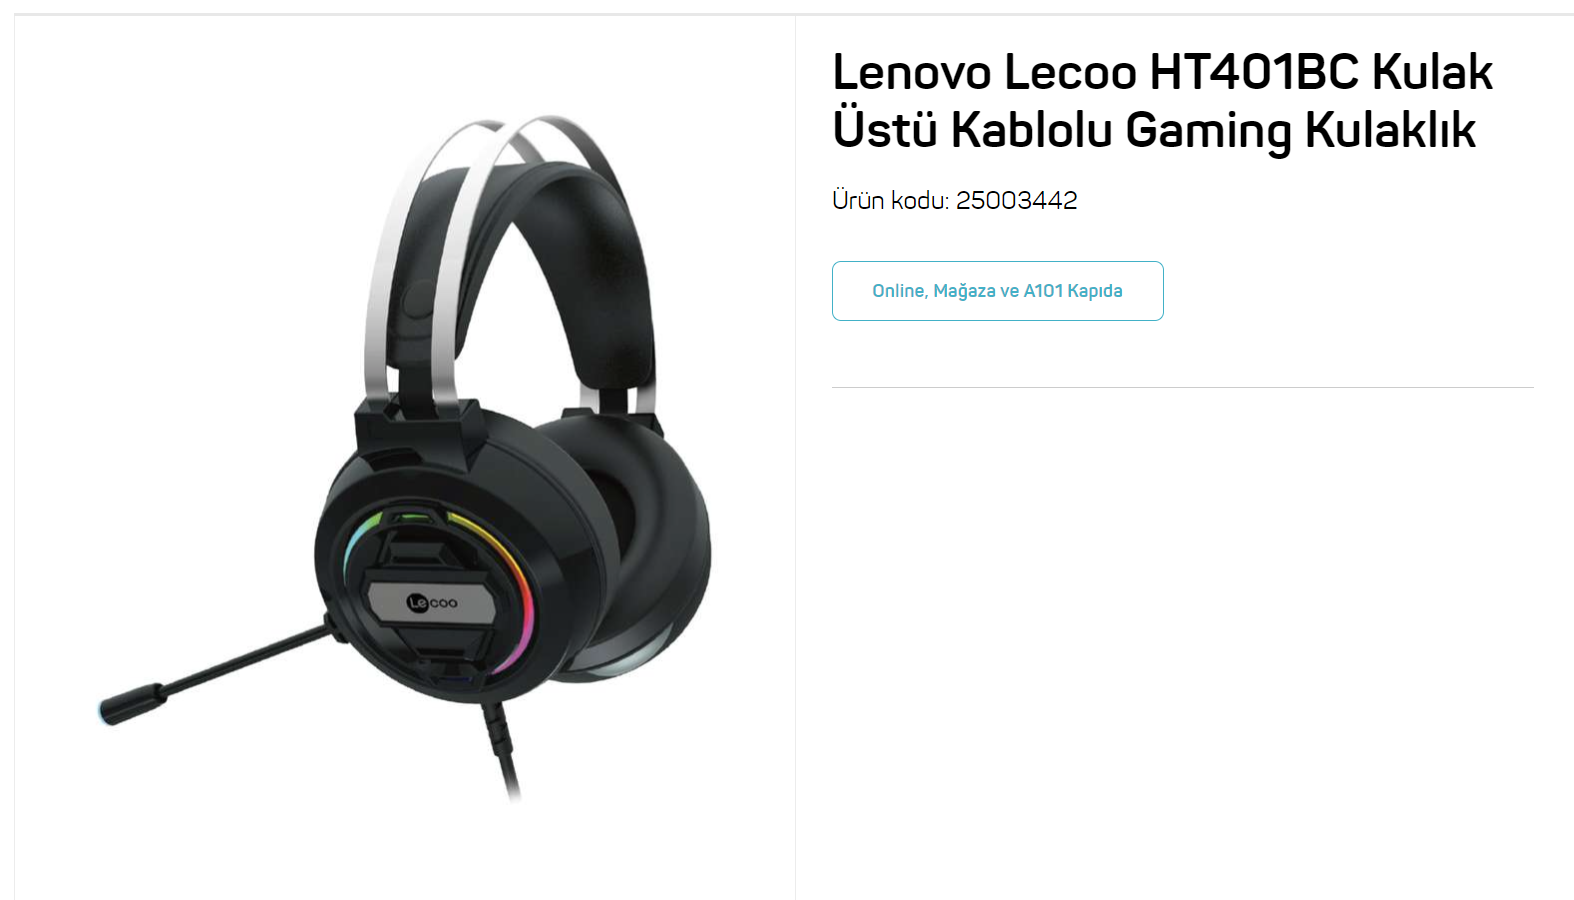Click the Kablolu word in the product title

pyautogui.click(x=1031, y=129)
